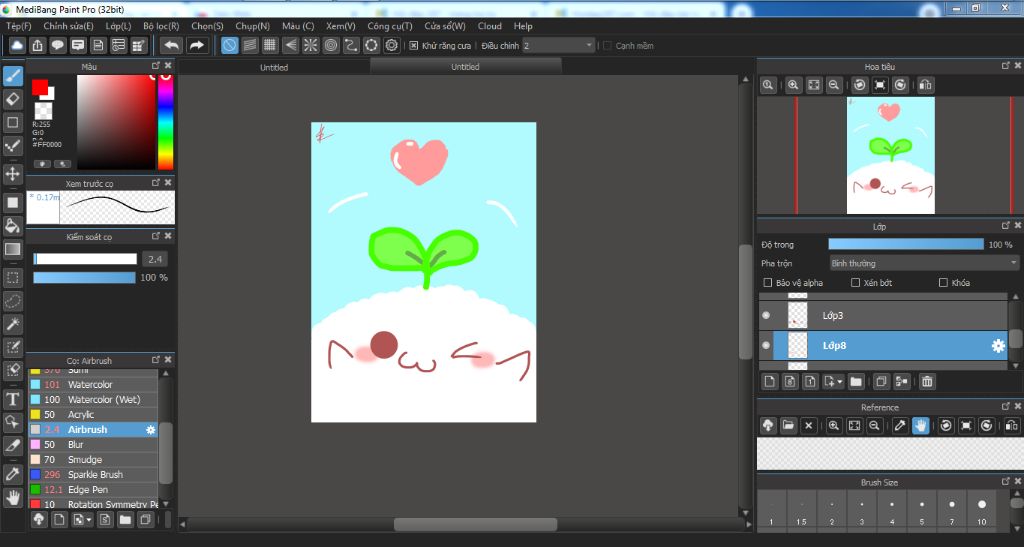Open settings gear for layer Lớp8
This screenshot has width=1024, height=547.
[997, 346]
